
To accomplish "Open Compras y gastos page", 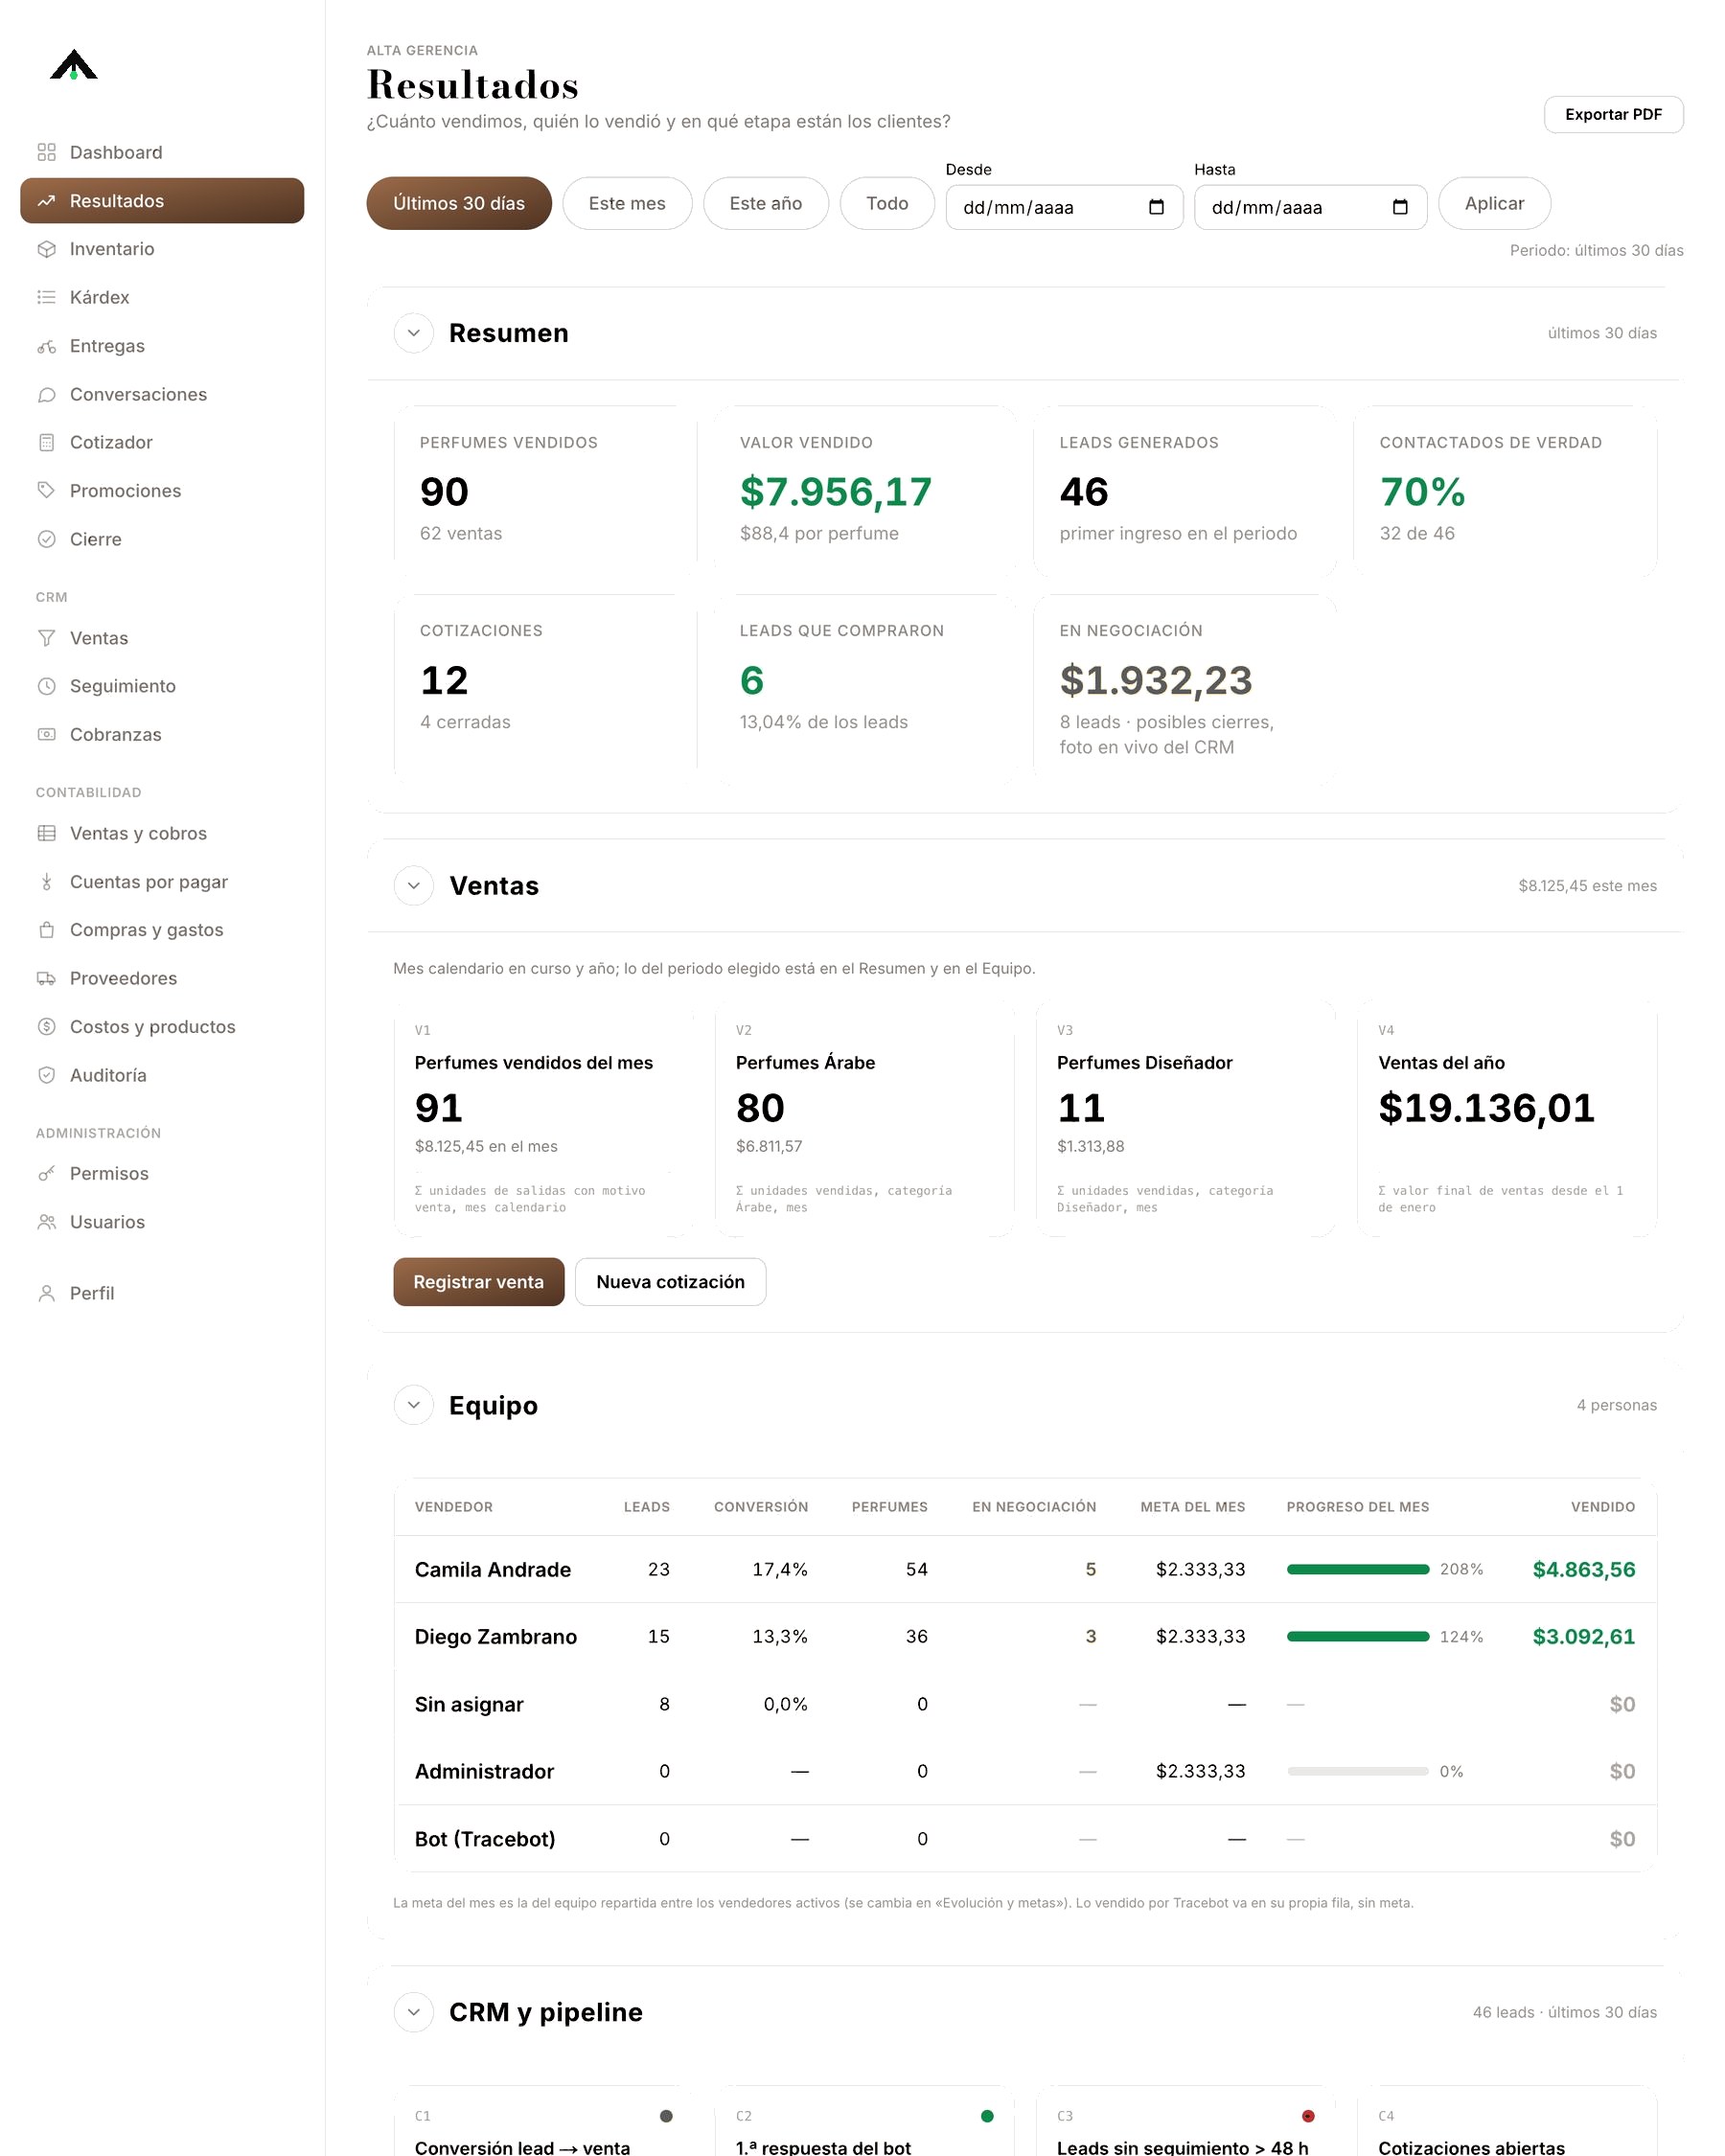I will tap(162, 930).
